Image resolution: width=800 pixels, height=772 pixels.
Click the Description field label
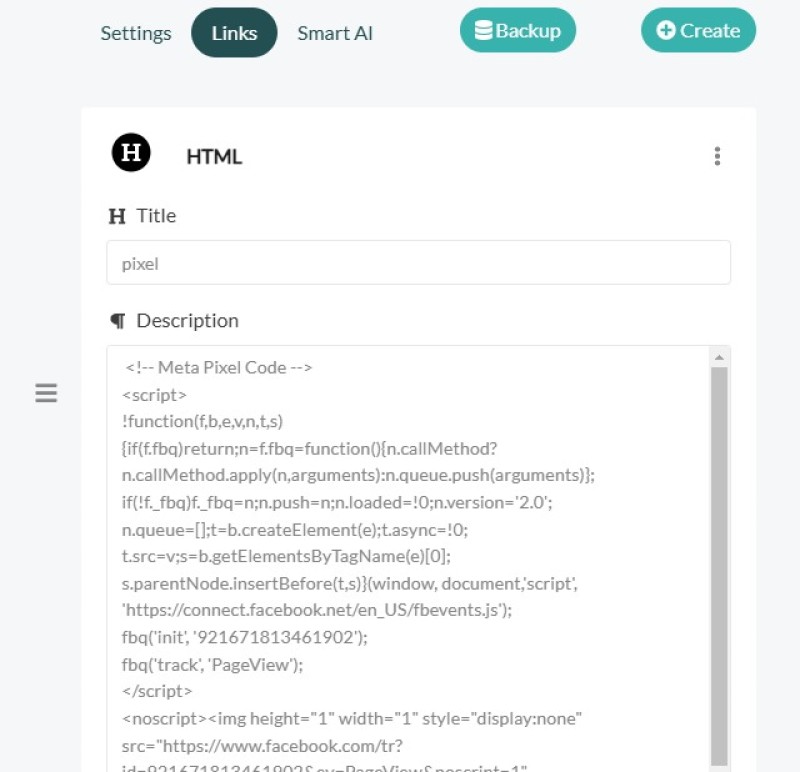[x=187, y=320]
